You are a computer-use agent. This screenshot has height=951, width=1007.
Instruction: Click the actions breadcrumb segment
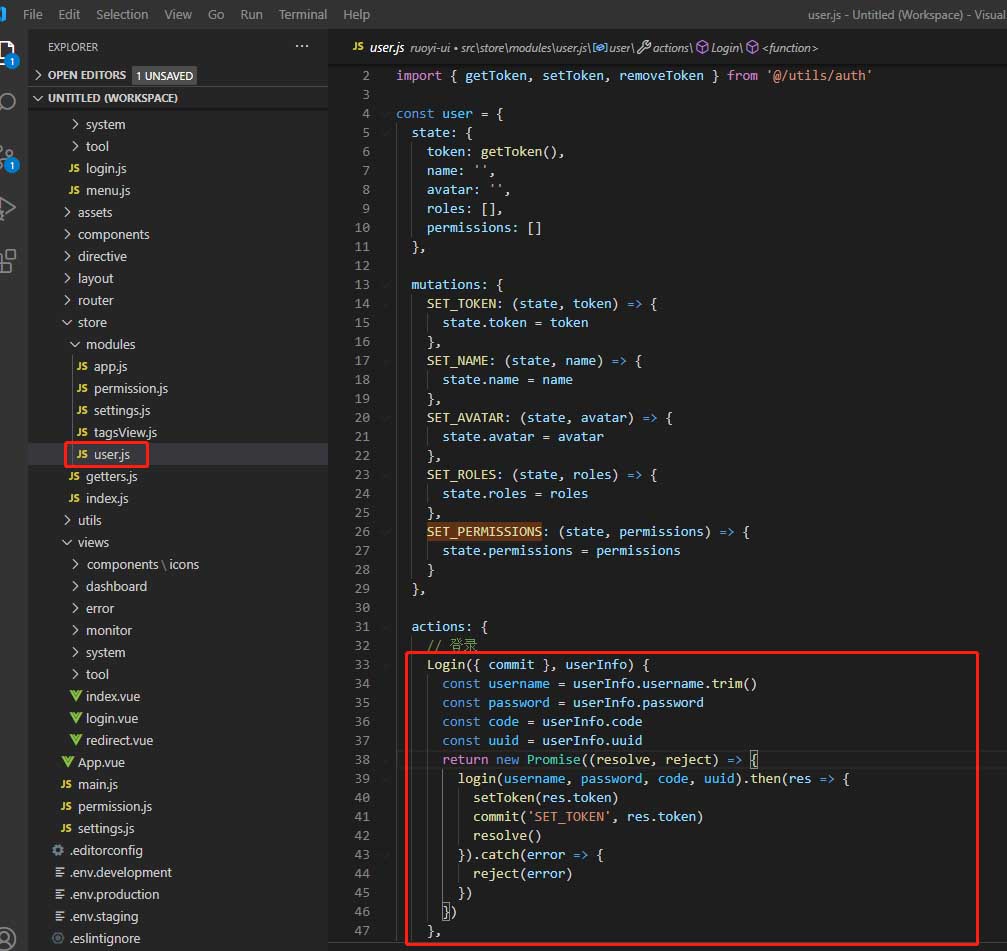[x=670, y=47]
